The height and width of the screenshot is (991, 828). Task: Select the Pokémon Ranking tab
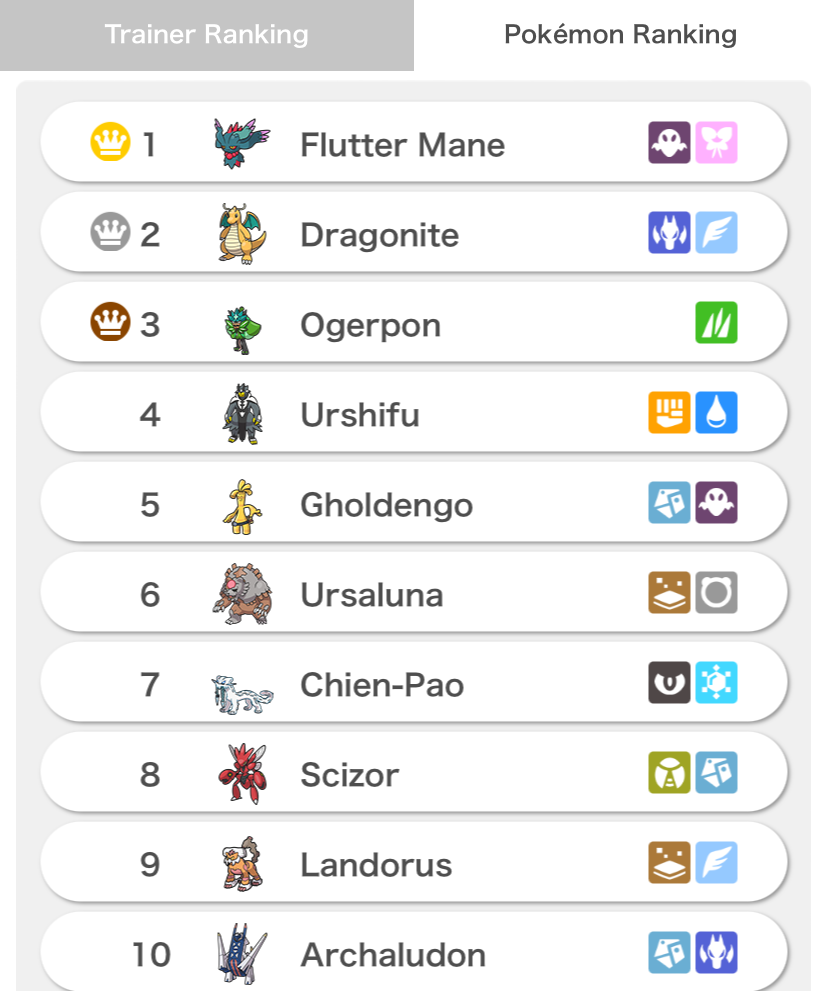coord(621,35)
